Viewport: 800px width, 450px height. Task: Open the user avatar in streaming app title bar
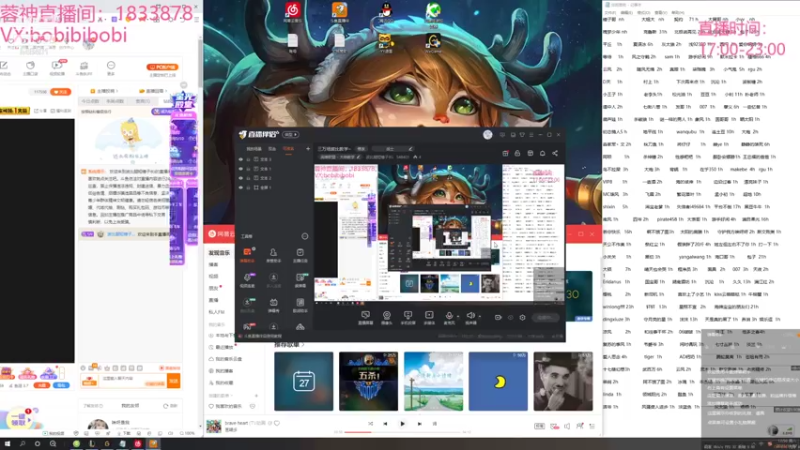tap(488, 135)
